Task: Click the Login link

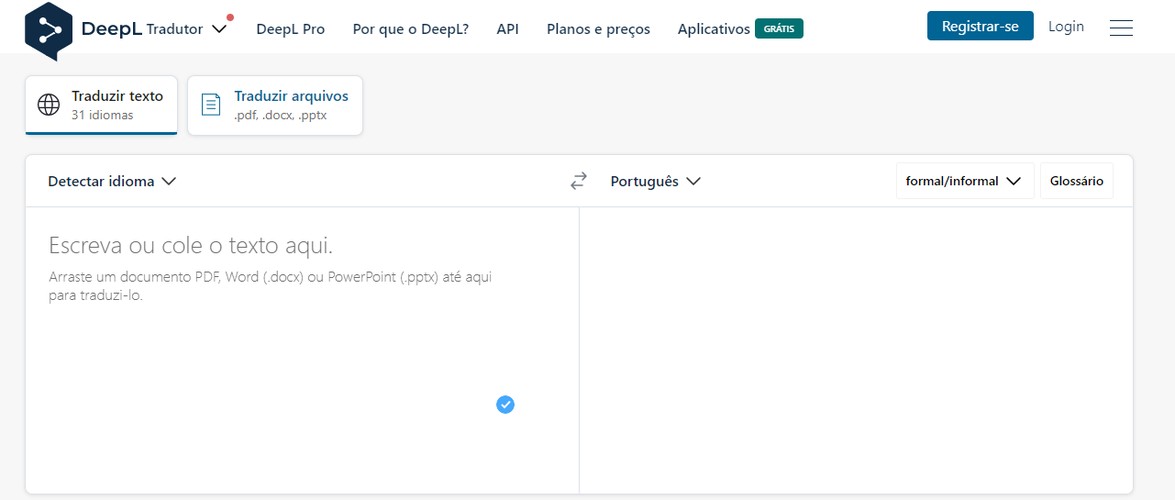Action: (x=1066, y=26)
